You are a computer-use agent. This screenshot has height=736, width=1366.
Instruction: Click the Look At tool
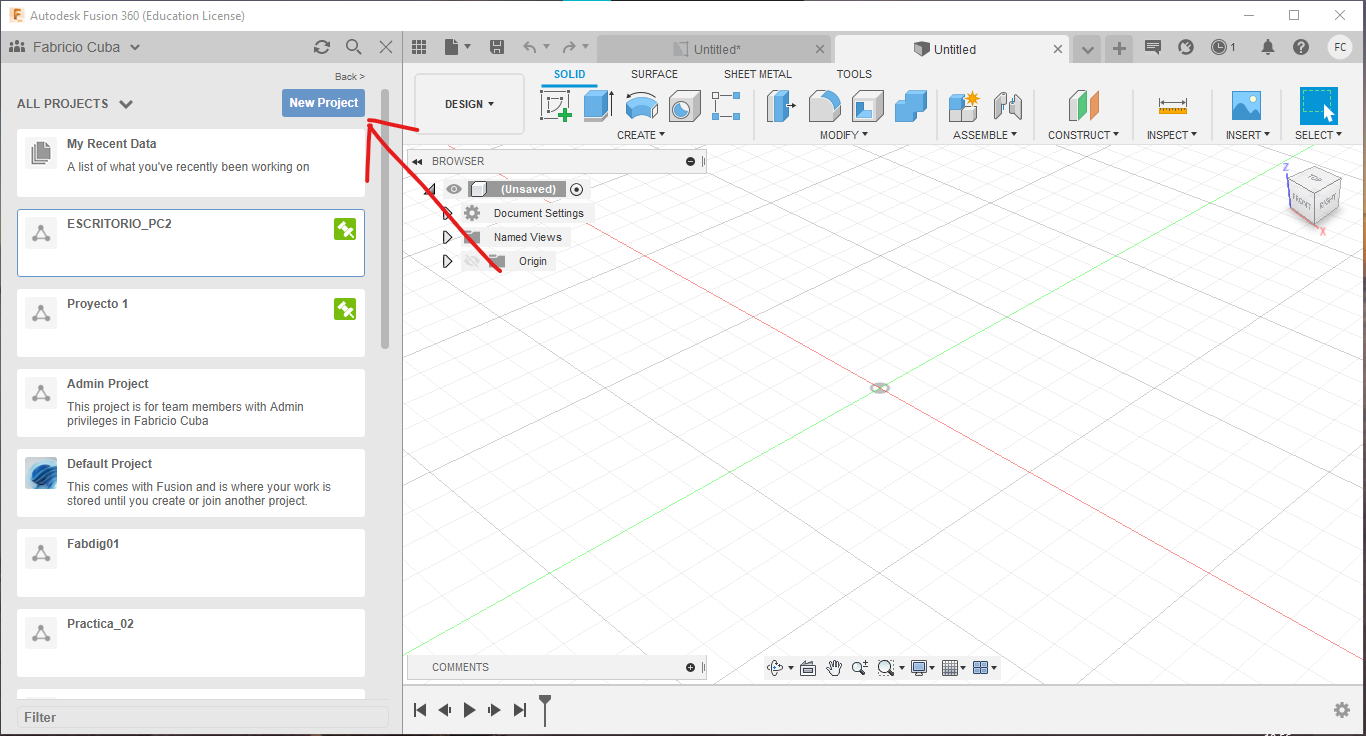click(808, 668)
